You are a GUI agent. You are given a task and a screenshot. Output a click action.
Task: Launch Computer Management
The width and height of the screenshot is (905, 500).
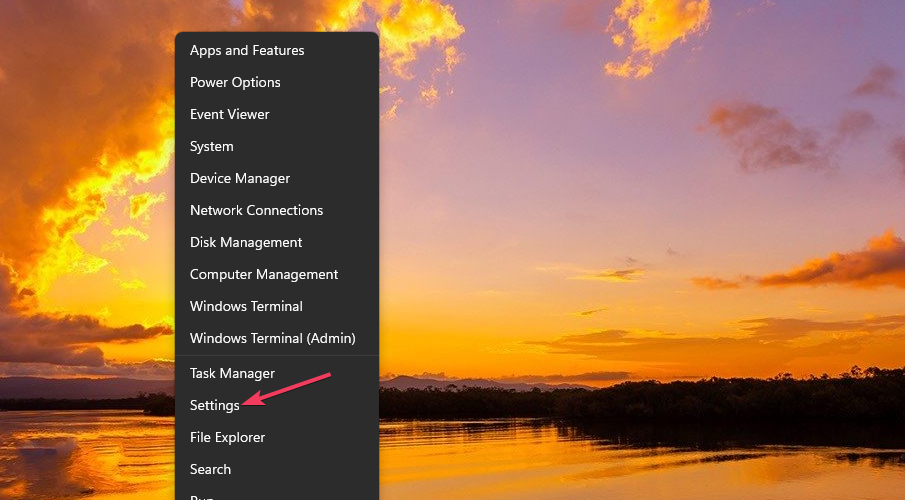(264, 274)
